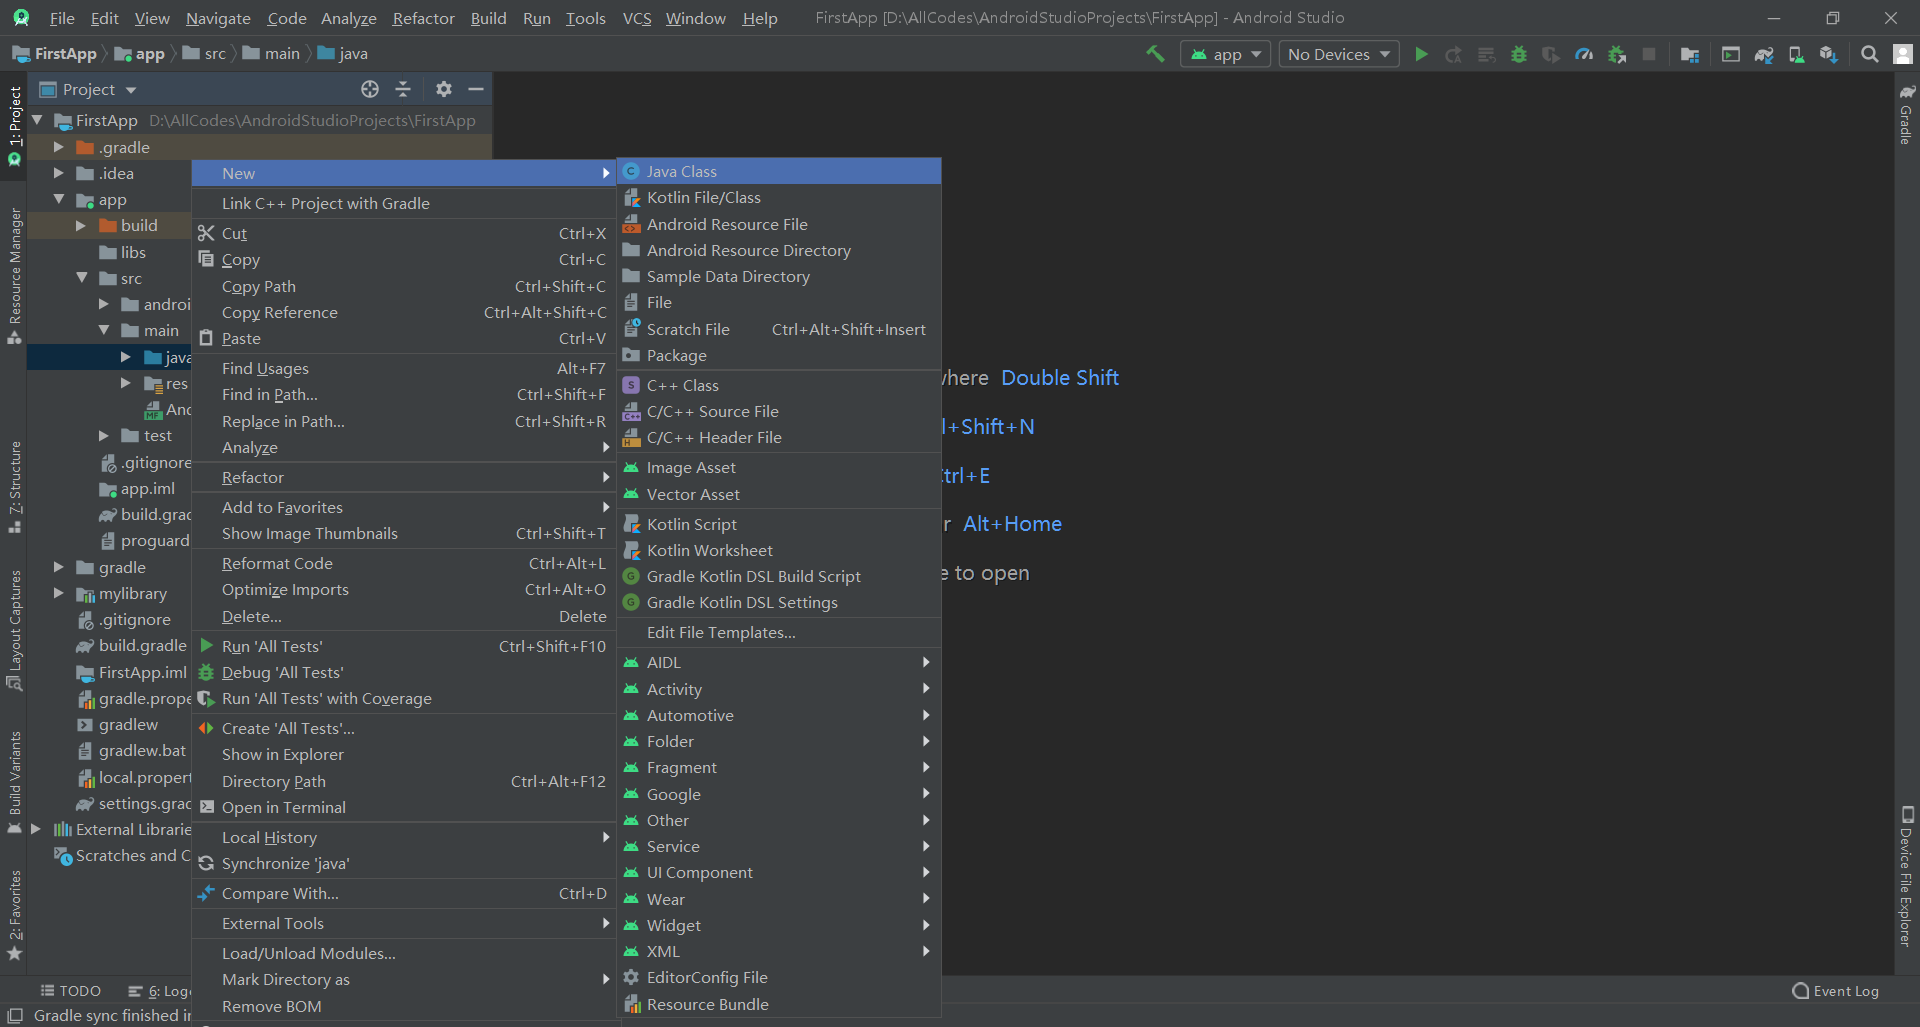Open the Build menu in menu bar
Viewport: 1920px width, 1027px height.
pyautogui.click(x=488, y=18)
